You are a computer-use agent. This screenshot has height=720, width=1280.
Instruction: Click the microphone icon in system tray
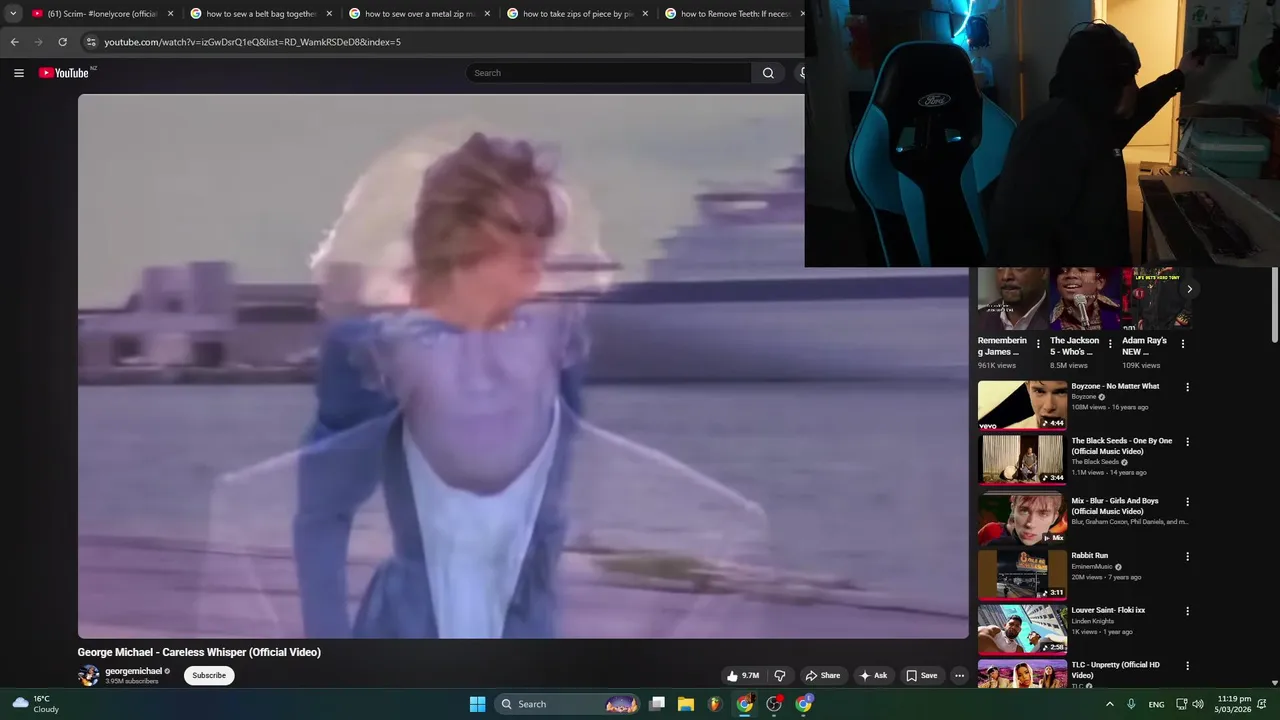pos(1131,704)
